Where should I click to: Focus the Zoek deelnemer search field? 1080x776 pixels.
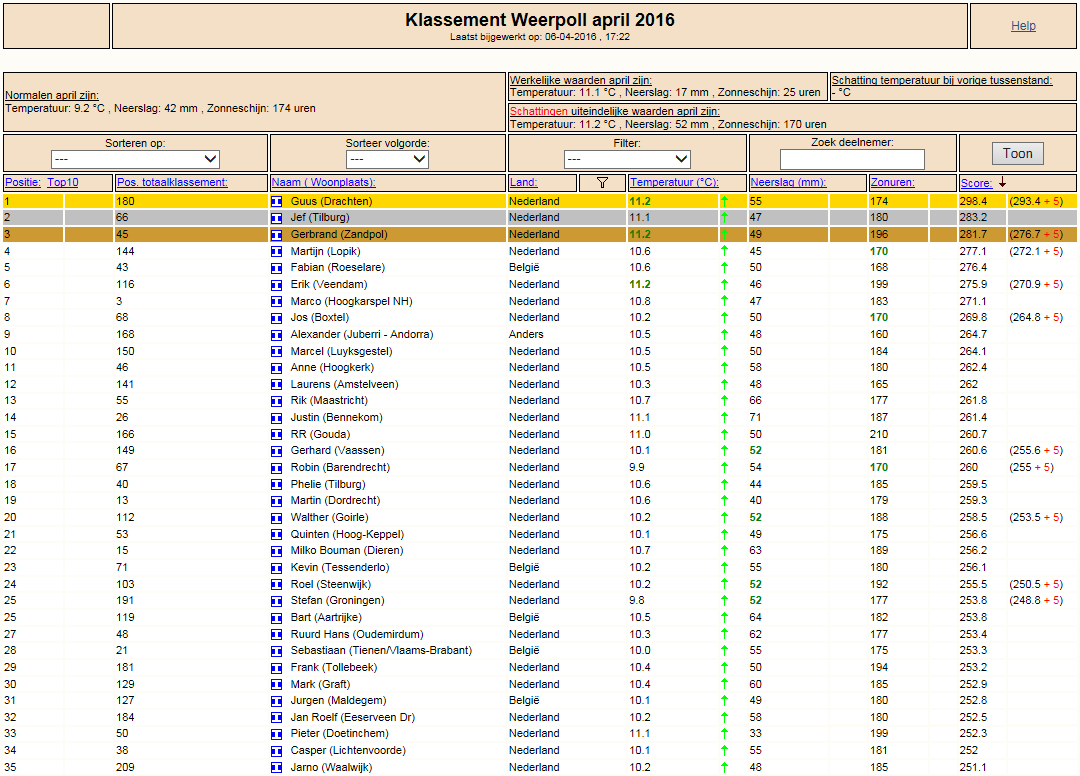tap(852, 159)
